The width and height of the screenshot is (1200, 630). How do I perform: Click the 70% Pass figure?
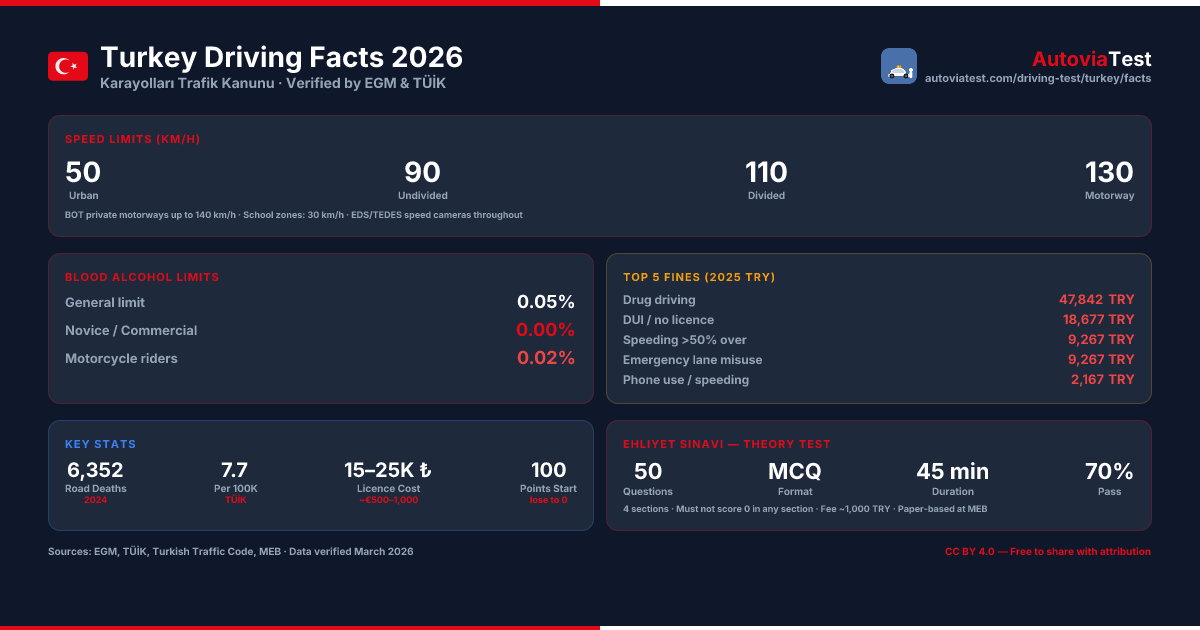[1109, 477]
